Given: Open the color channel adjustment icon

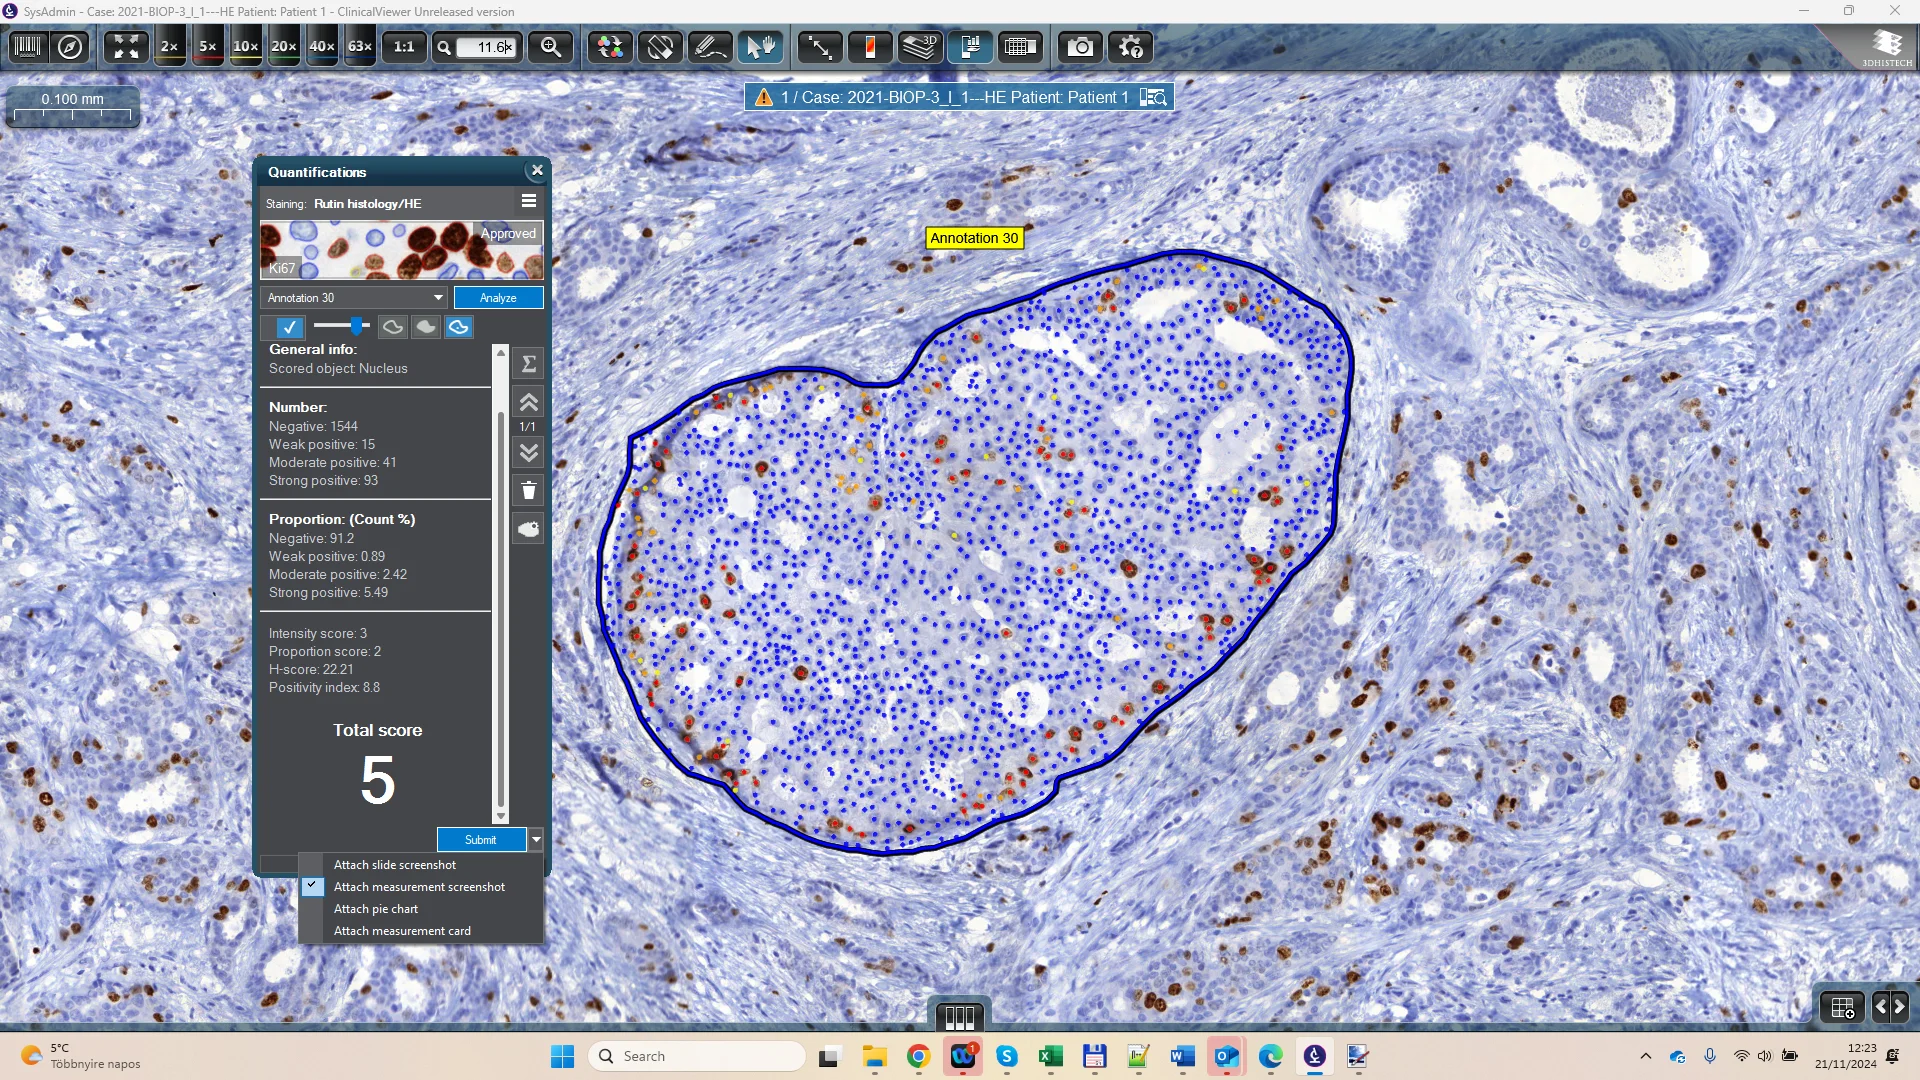Looking at the screenshot, I should point(610,47).
